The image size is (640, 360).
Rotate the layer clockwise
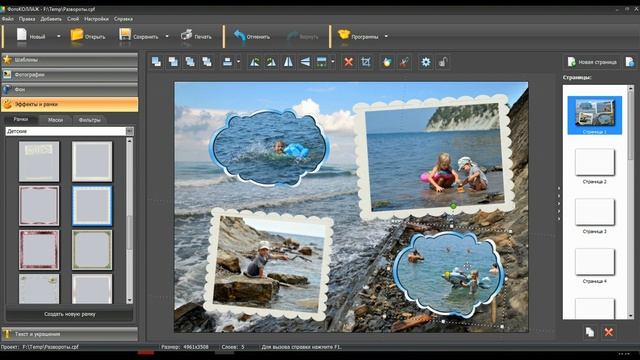pyautogui.click(x=271, y=62)
